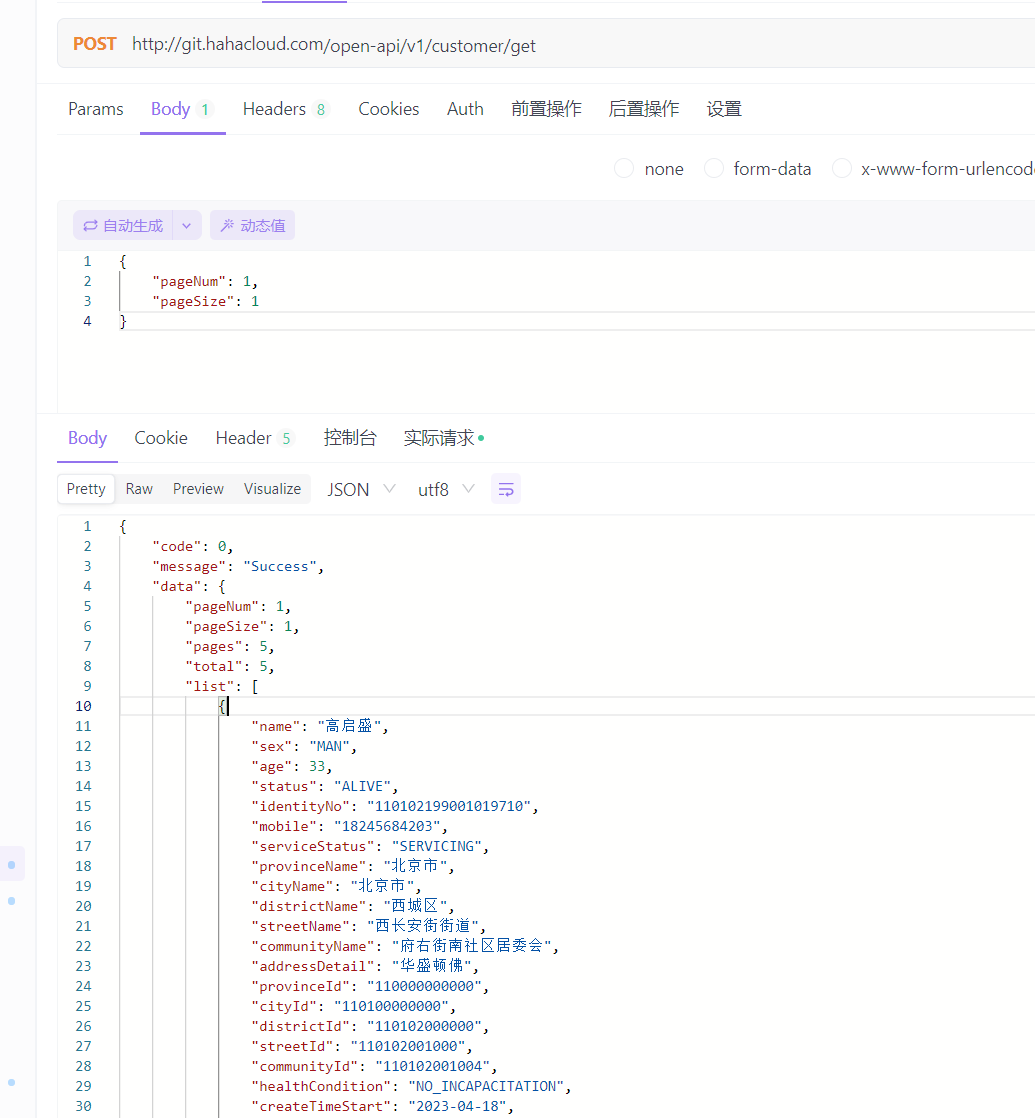Open the request Cookies tab
Image resolution: width=1035 pixels, height=1118 pixels.
[388, 109]
